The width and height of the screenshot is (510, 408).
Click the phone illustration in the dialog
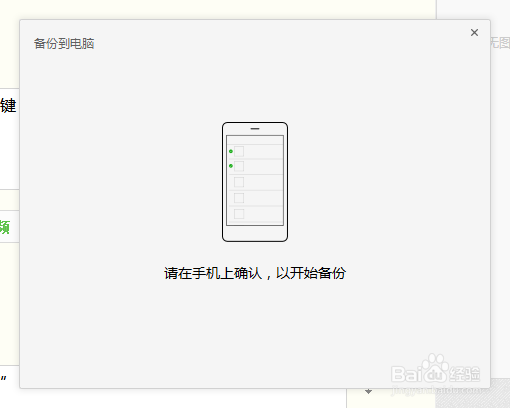coord(255,182)
